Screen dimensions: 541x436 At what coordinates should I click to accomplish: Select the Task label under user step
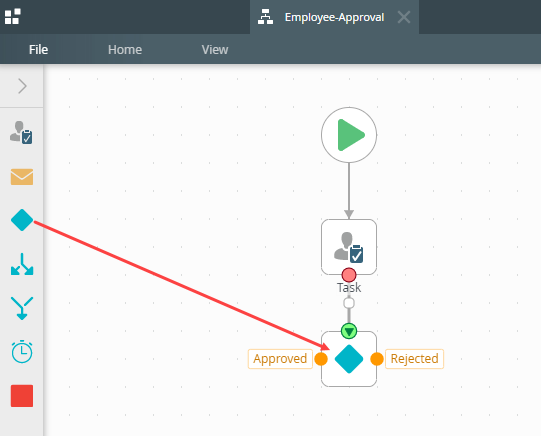click(x=349, y=288)
